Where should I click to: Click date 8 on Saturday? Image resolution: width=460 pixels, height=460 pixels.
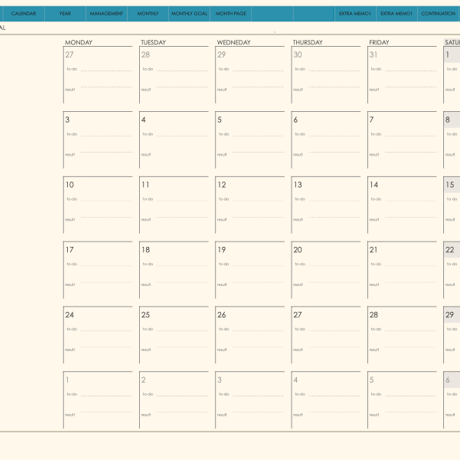pyautogui.click(x=448, y=120)
